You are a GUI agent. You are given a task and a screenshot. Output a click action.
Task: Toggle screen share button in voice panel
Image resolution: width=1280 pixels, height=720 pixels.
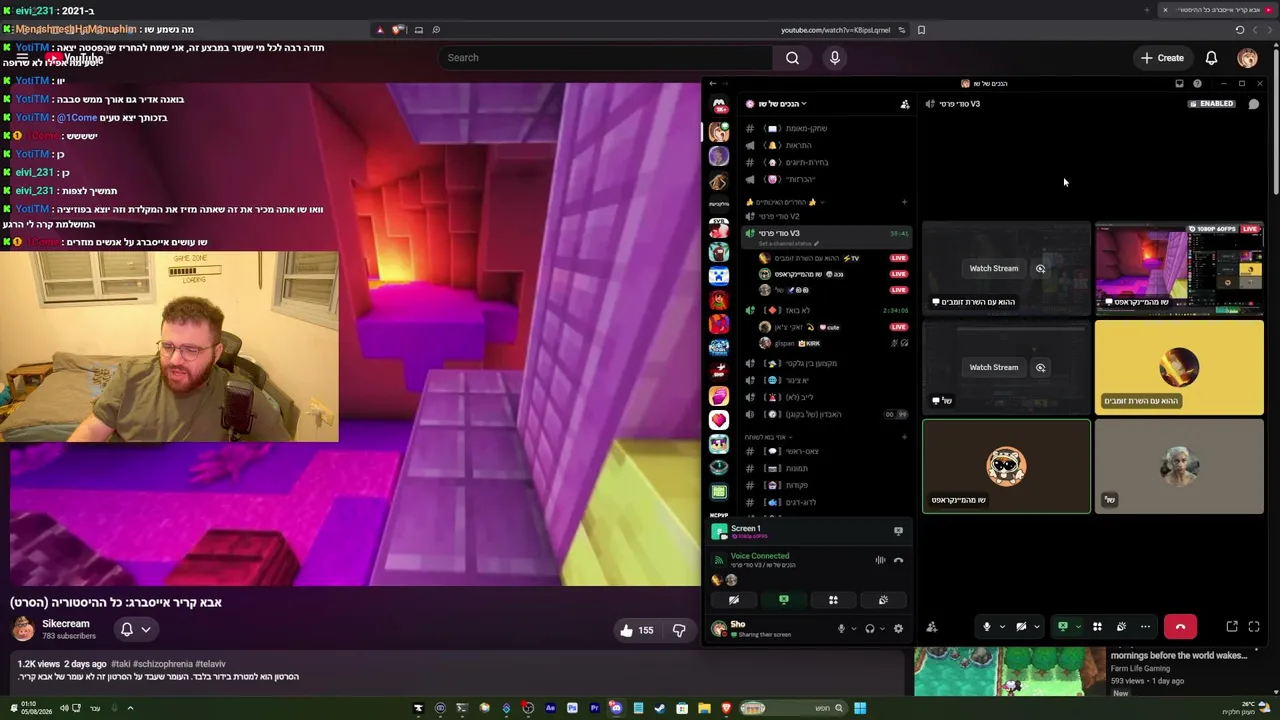point(784,600)
